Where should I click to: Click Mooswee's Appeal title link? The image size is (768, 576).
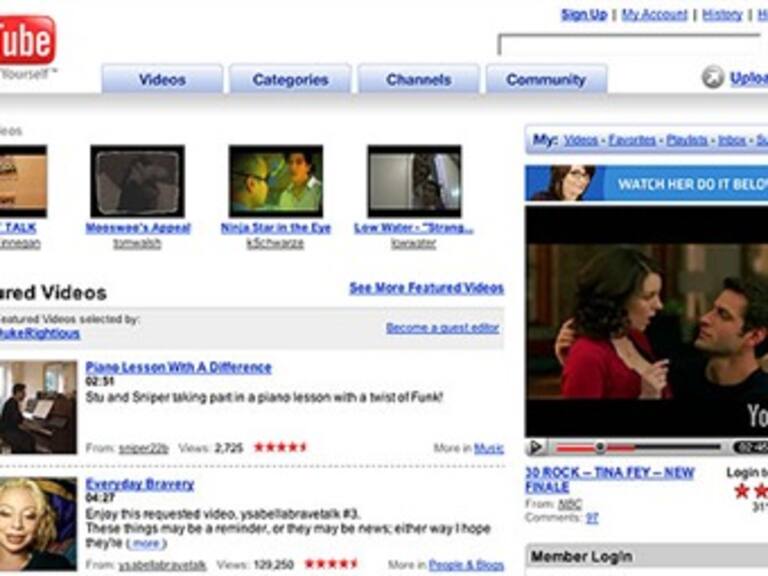(138, 228)
